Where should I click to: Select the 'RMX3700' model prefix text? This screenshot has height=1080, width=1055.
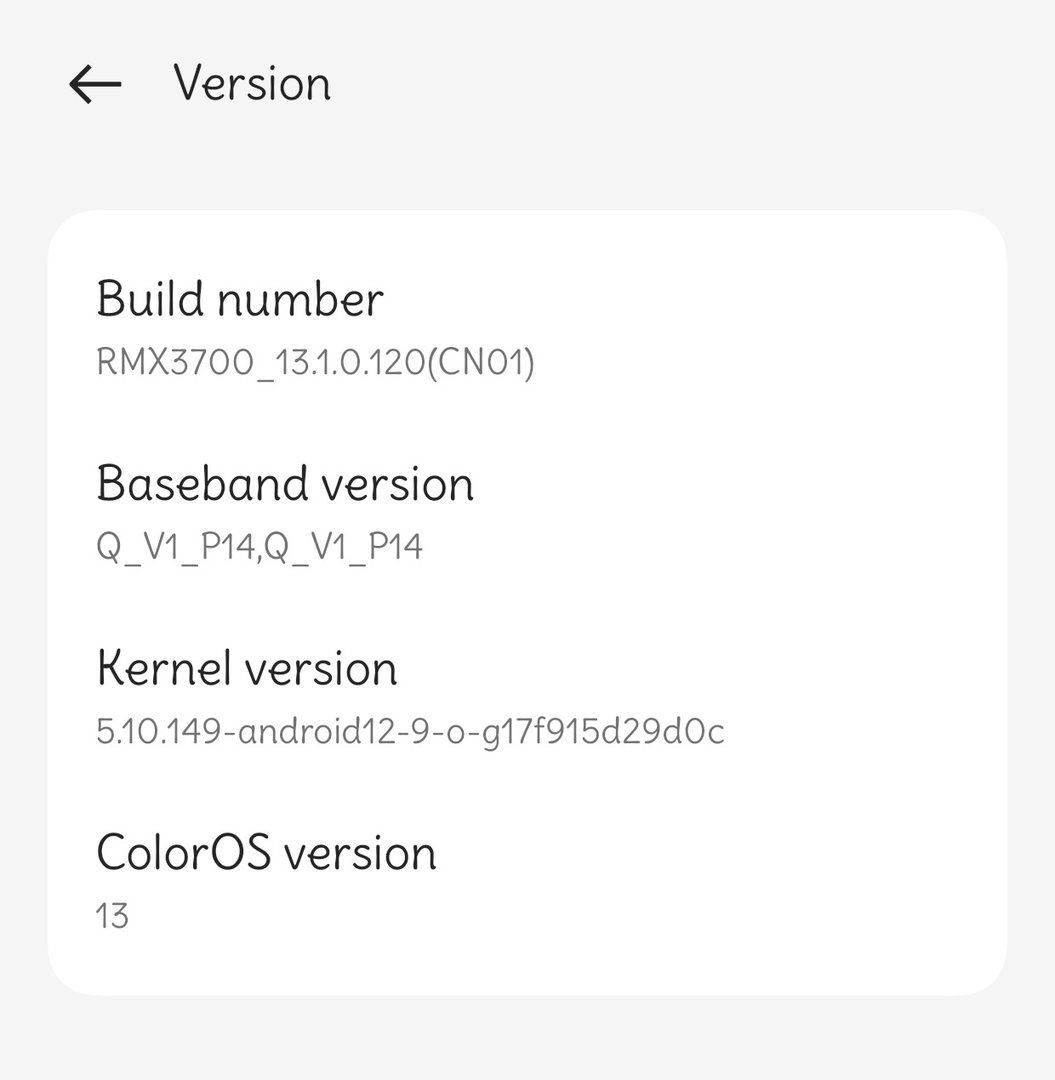tap(176, 362)
